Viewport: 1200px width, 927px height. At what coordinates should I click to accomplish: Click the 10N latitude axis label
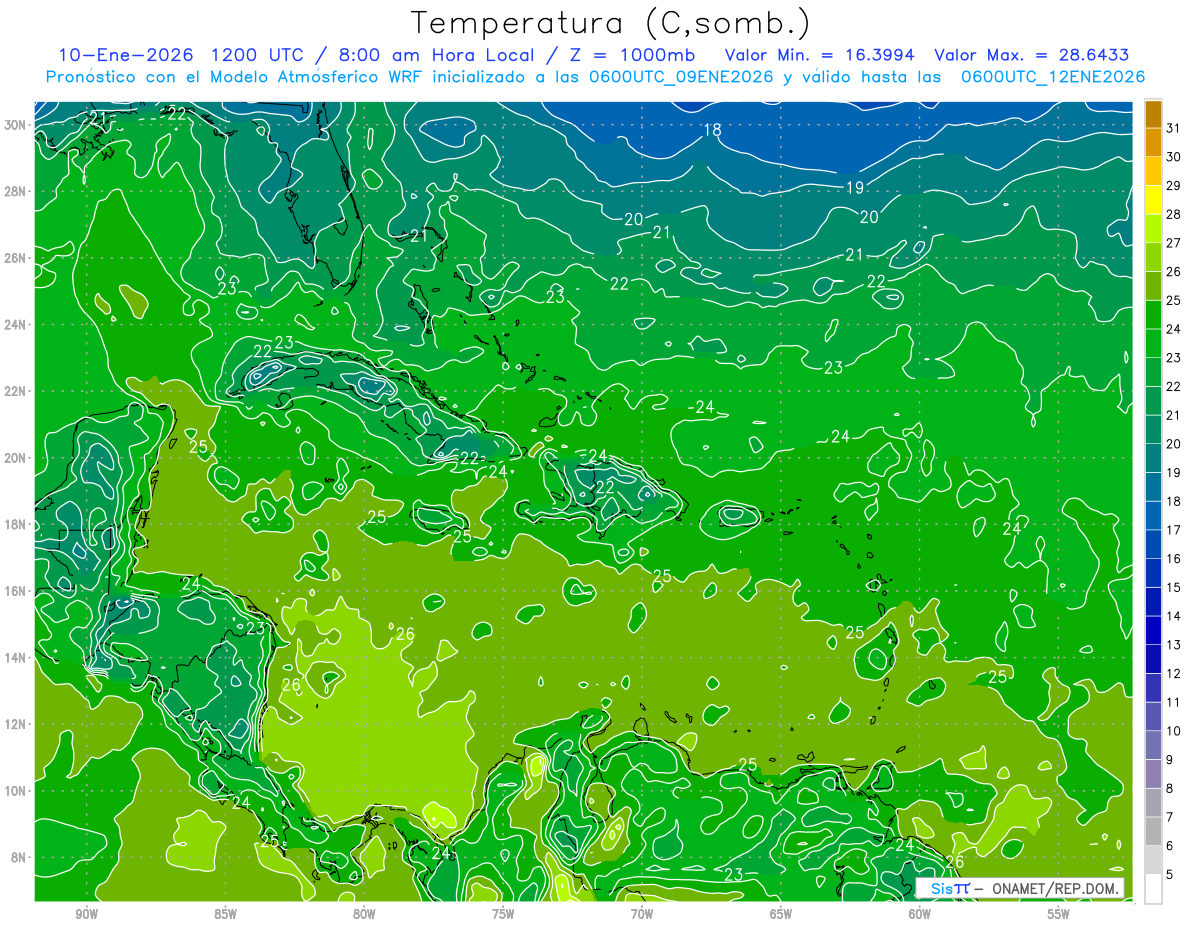(15, 791)
